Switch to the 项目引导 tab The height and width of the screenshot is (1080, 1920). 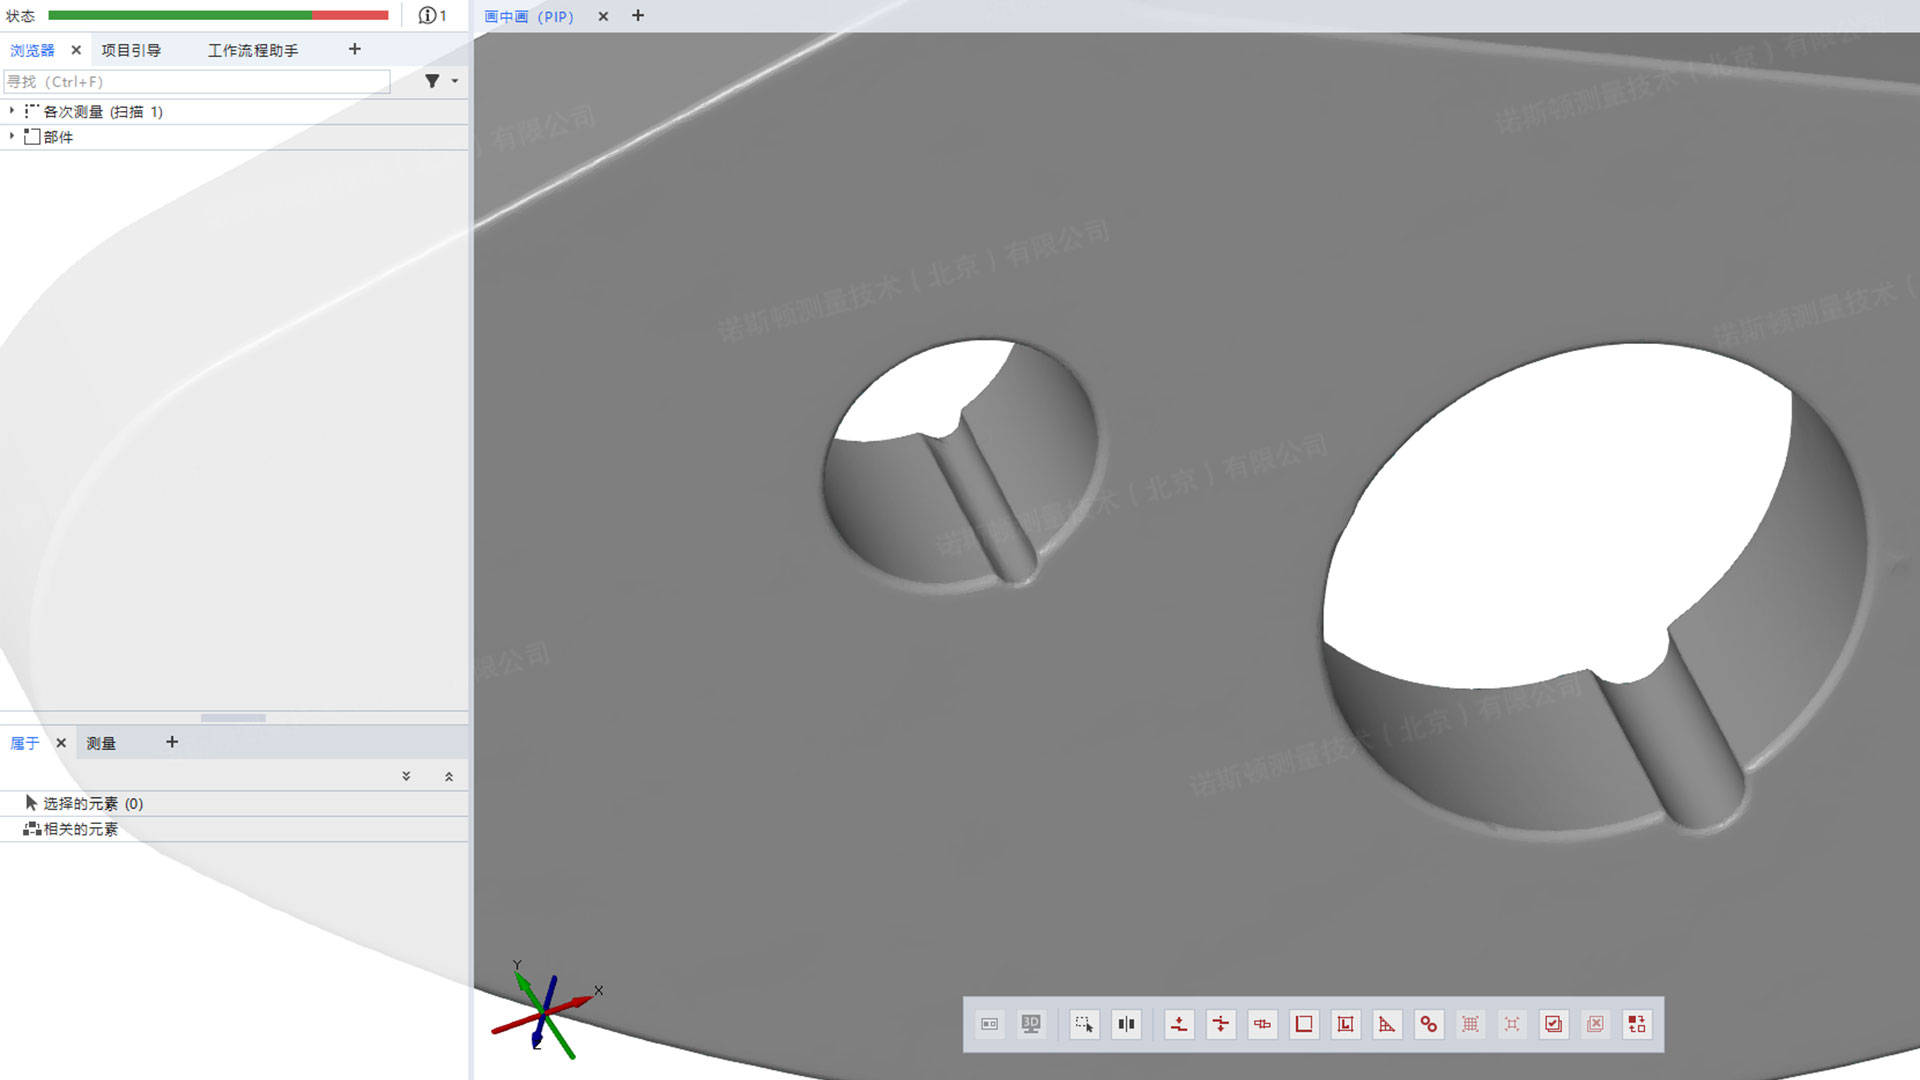[x=131, y=50]
